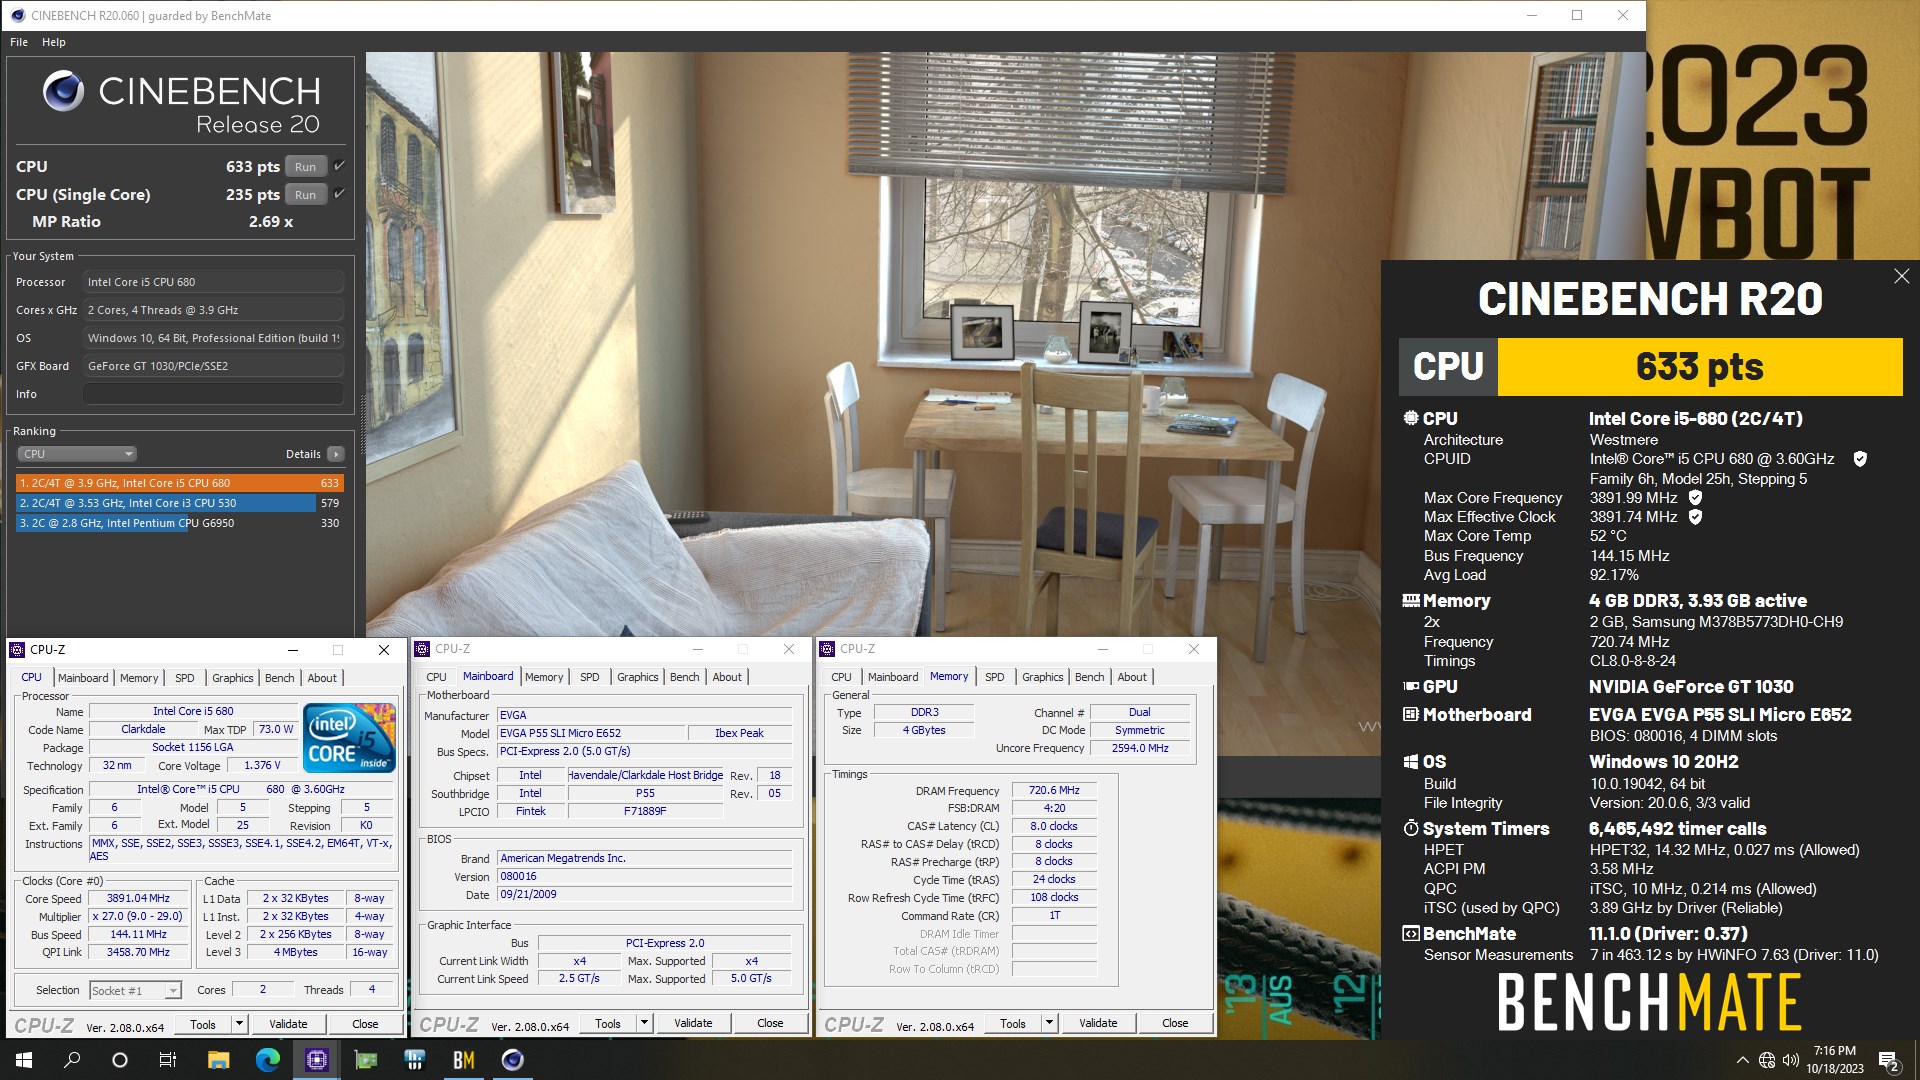Click the shield icon beside the CPUID value

[x=1860, y=459]
